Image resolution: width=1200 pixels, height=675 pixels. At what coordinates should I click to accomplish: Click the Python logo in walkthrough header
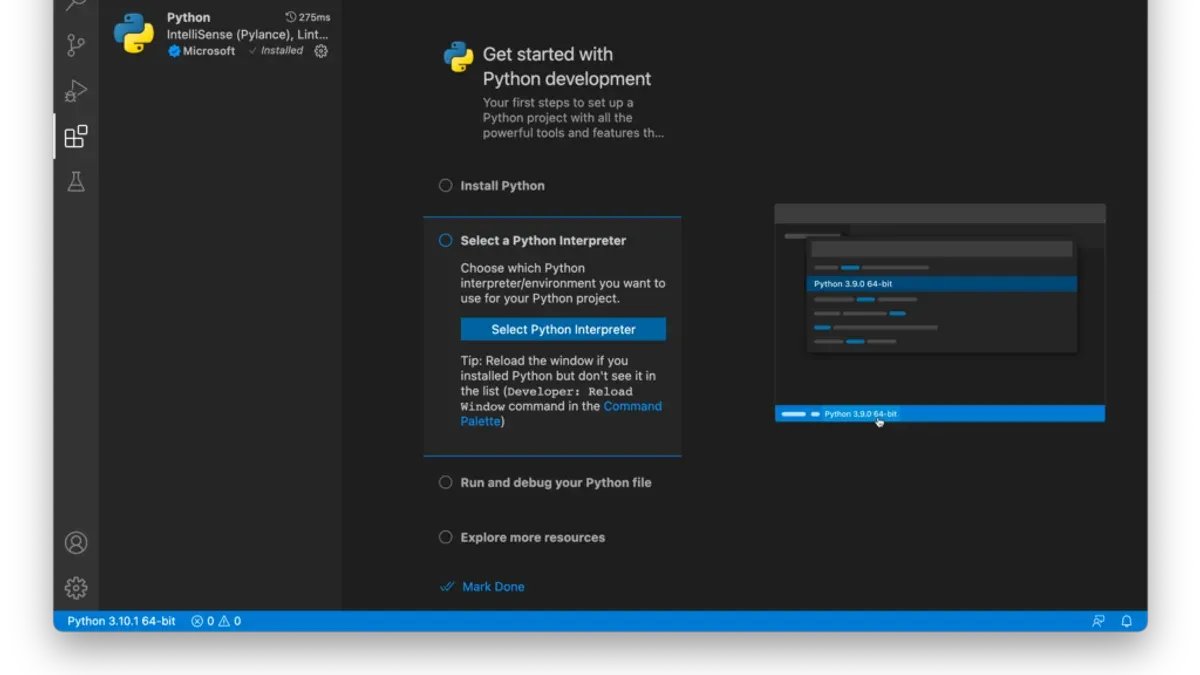point(459,57)
